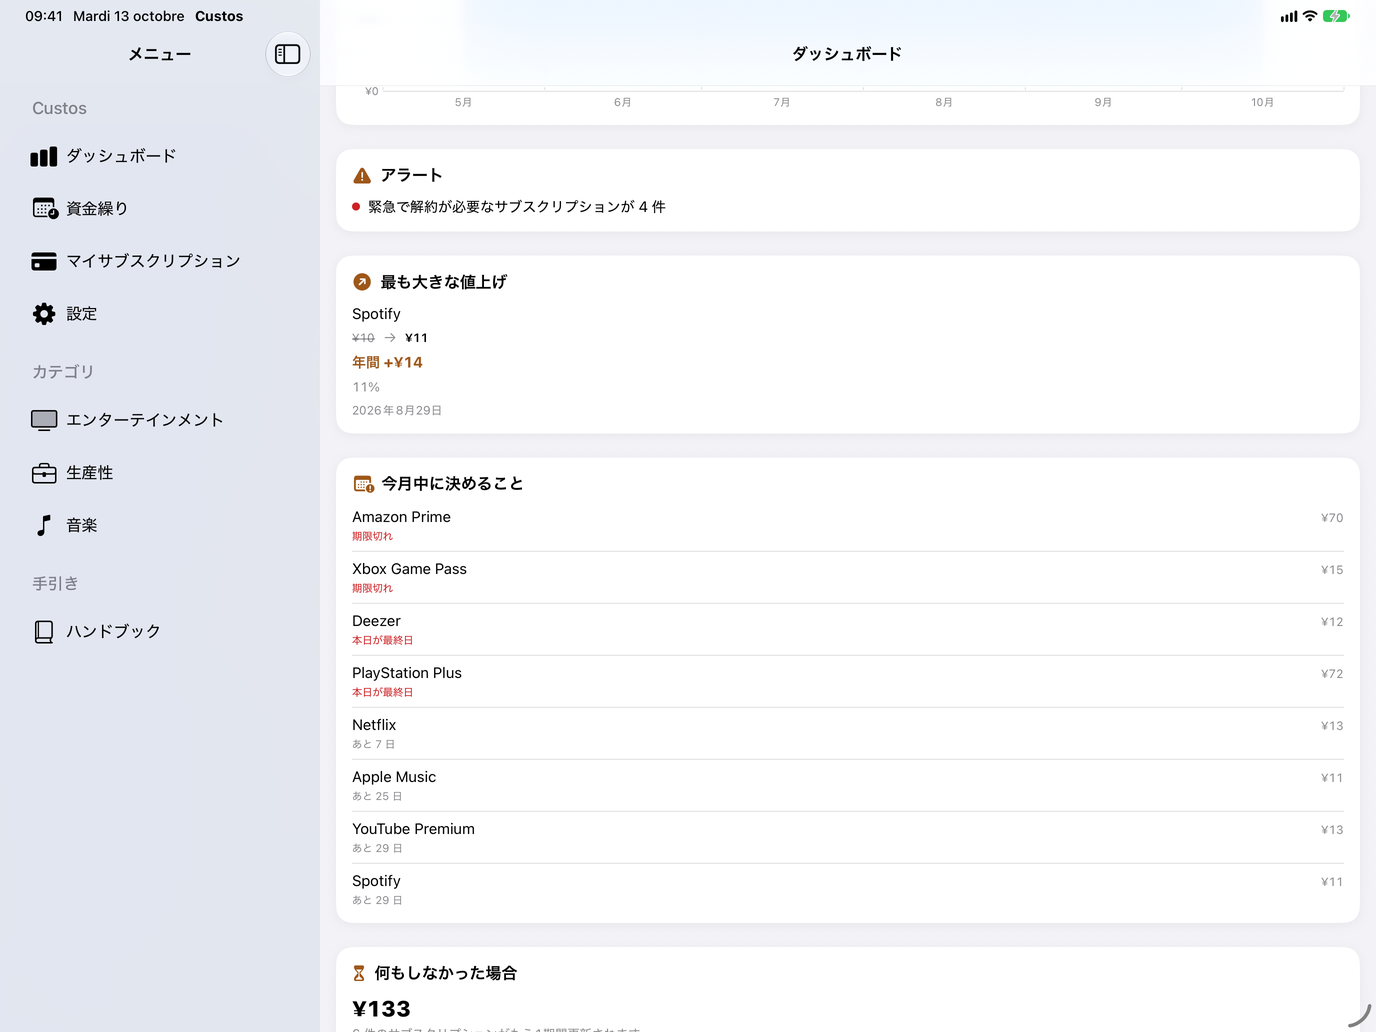
Task: Open 資金繰り in the sidebar menu
Action: tap(160, 208)
